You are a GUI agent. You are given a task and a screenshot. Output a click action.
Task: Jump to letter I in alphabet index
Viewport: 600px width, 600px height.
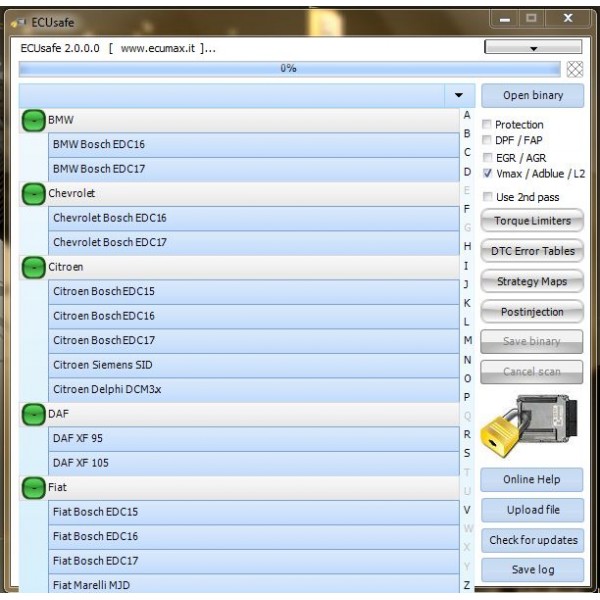[466, 266]
